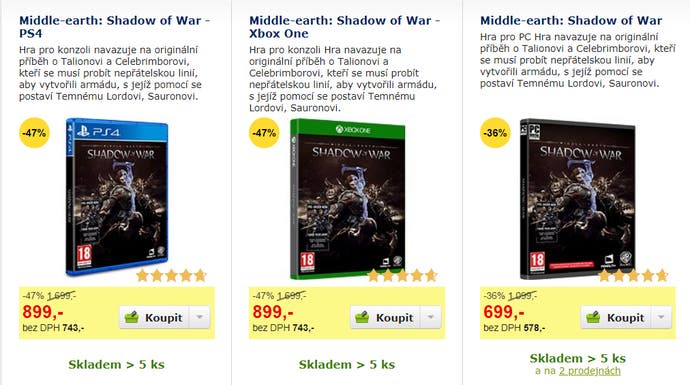Expand the dropdown arrow beside PC Koupit
This screenshot has width=690, height=385.
661,317
